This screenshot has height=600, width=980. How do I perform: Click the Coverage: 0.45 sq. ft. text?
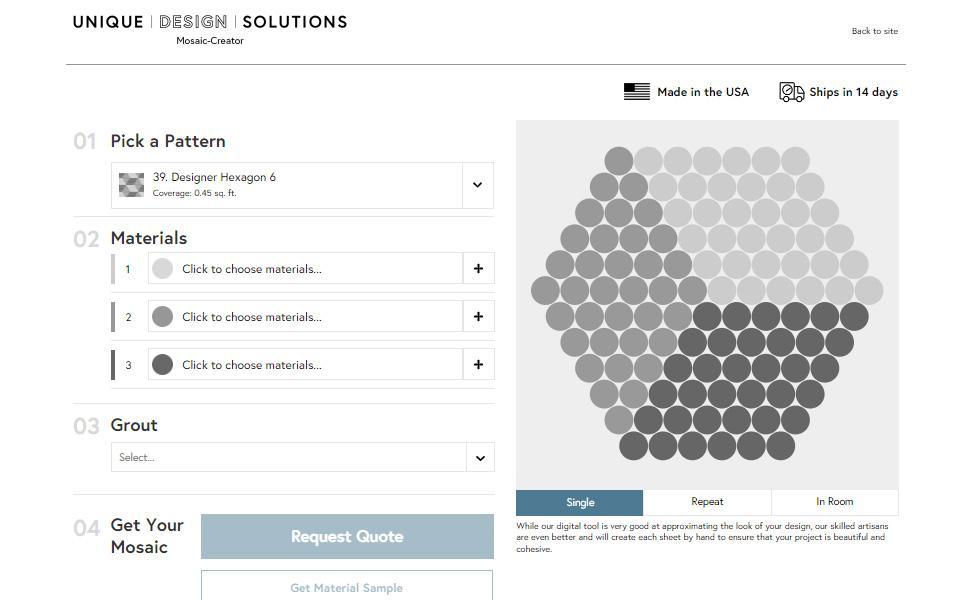click(194, 193)
